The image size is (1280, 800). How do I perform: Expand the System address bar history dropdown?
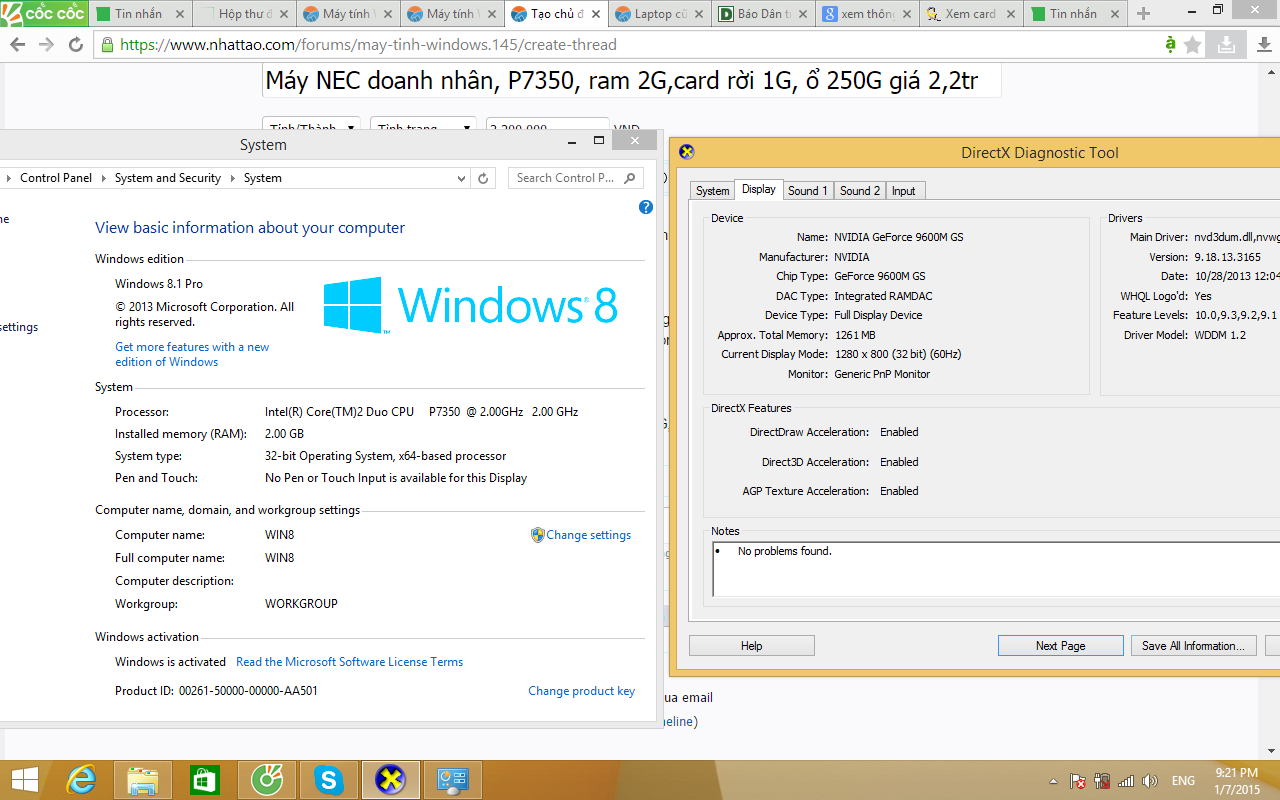461,178
